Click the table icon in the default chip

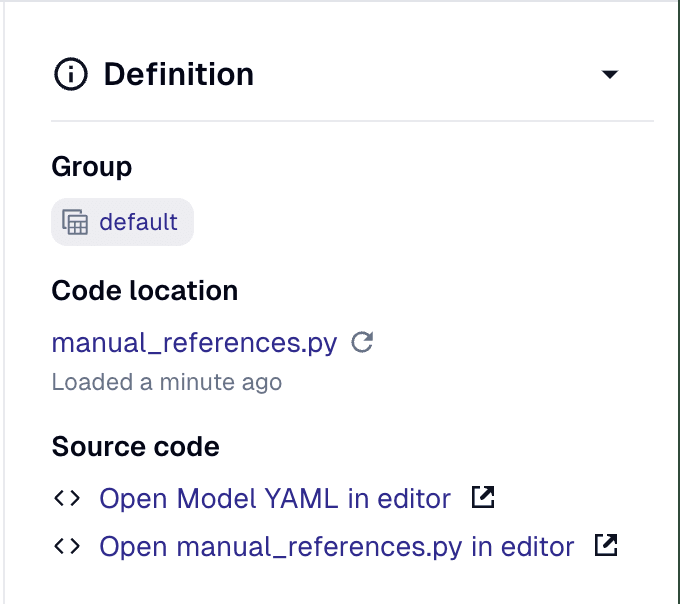point(75,222)
